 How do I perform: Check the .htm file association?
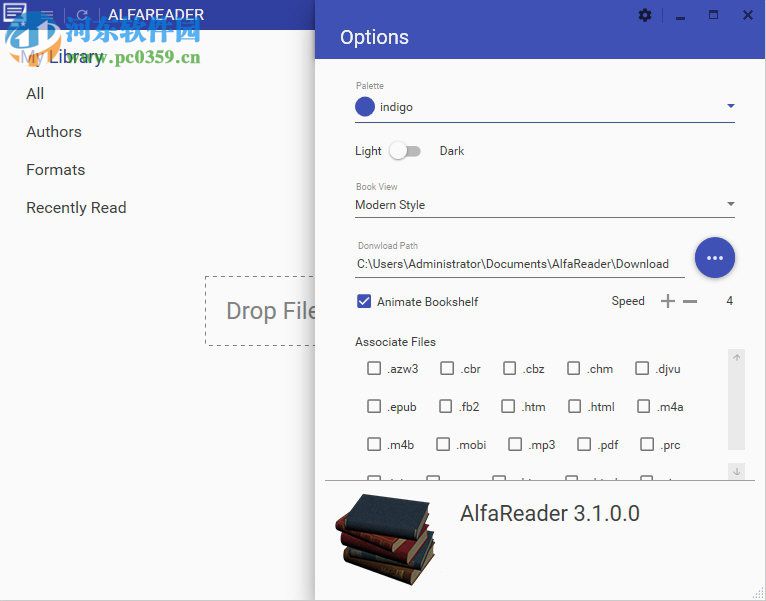508,406
